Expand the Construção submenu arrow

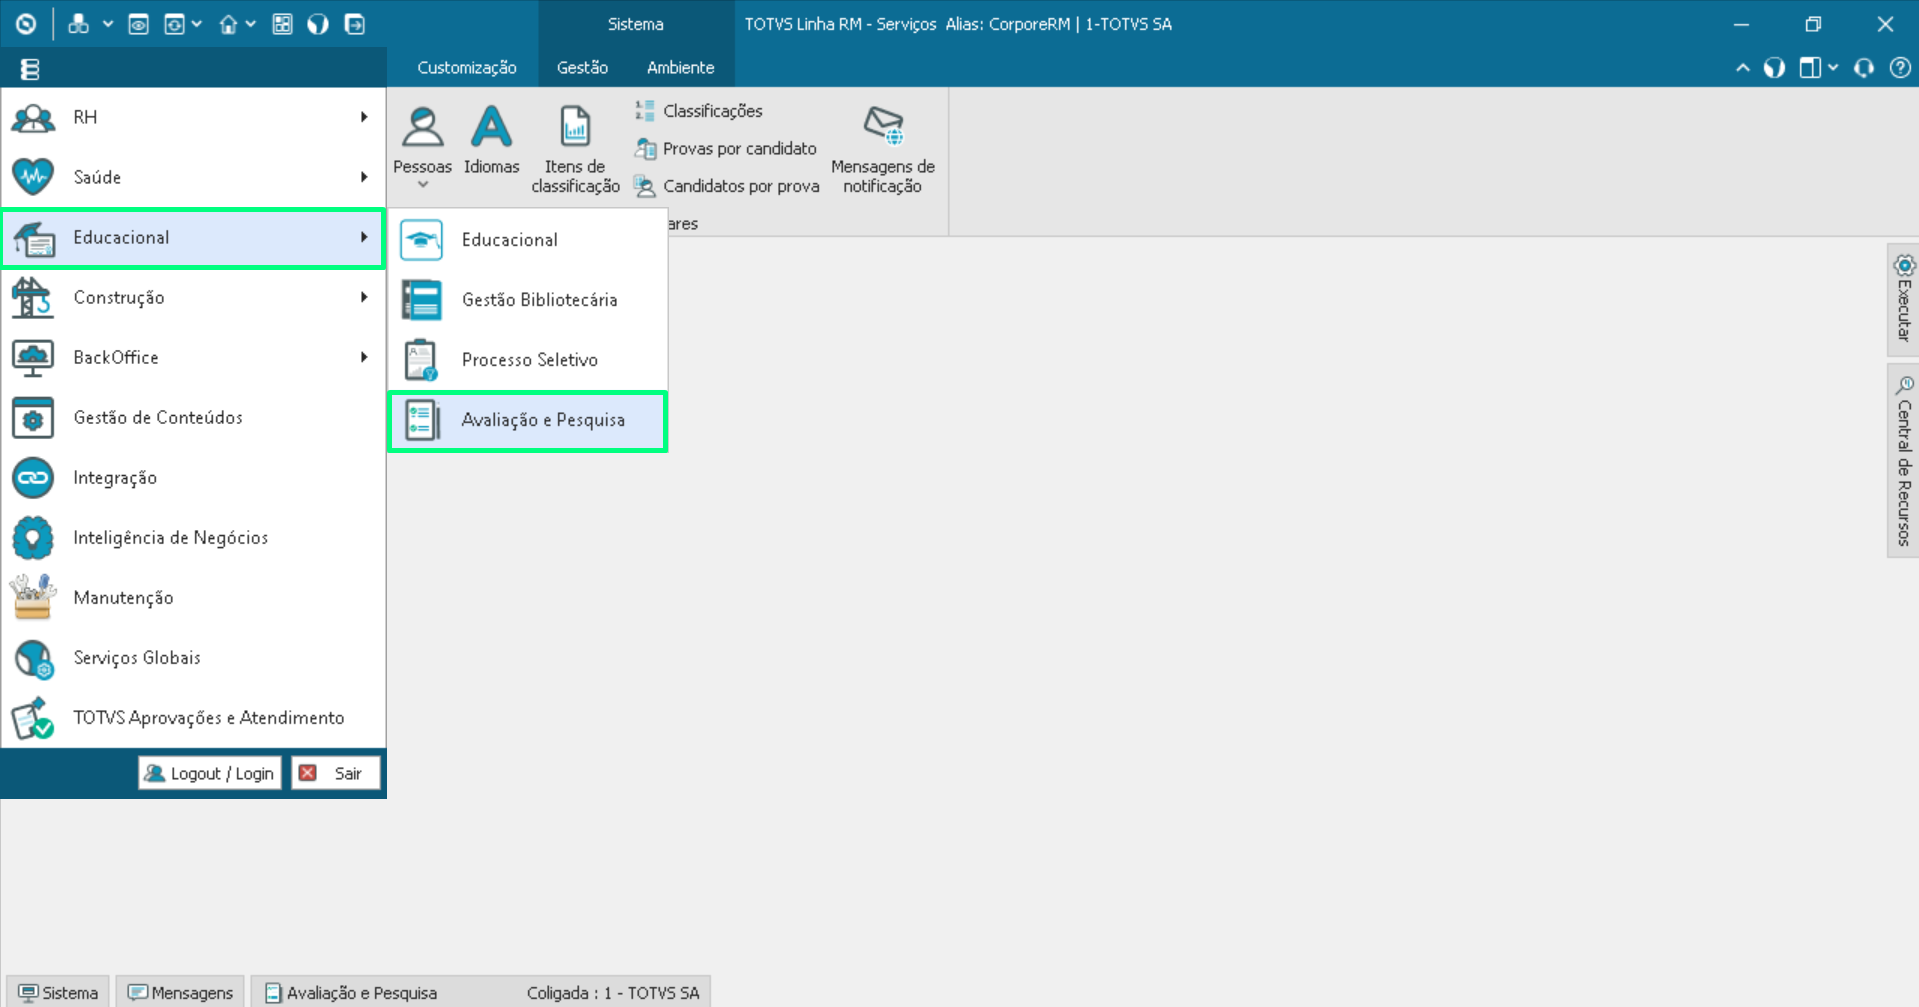pyautogui.click(x=364, y=297)
